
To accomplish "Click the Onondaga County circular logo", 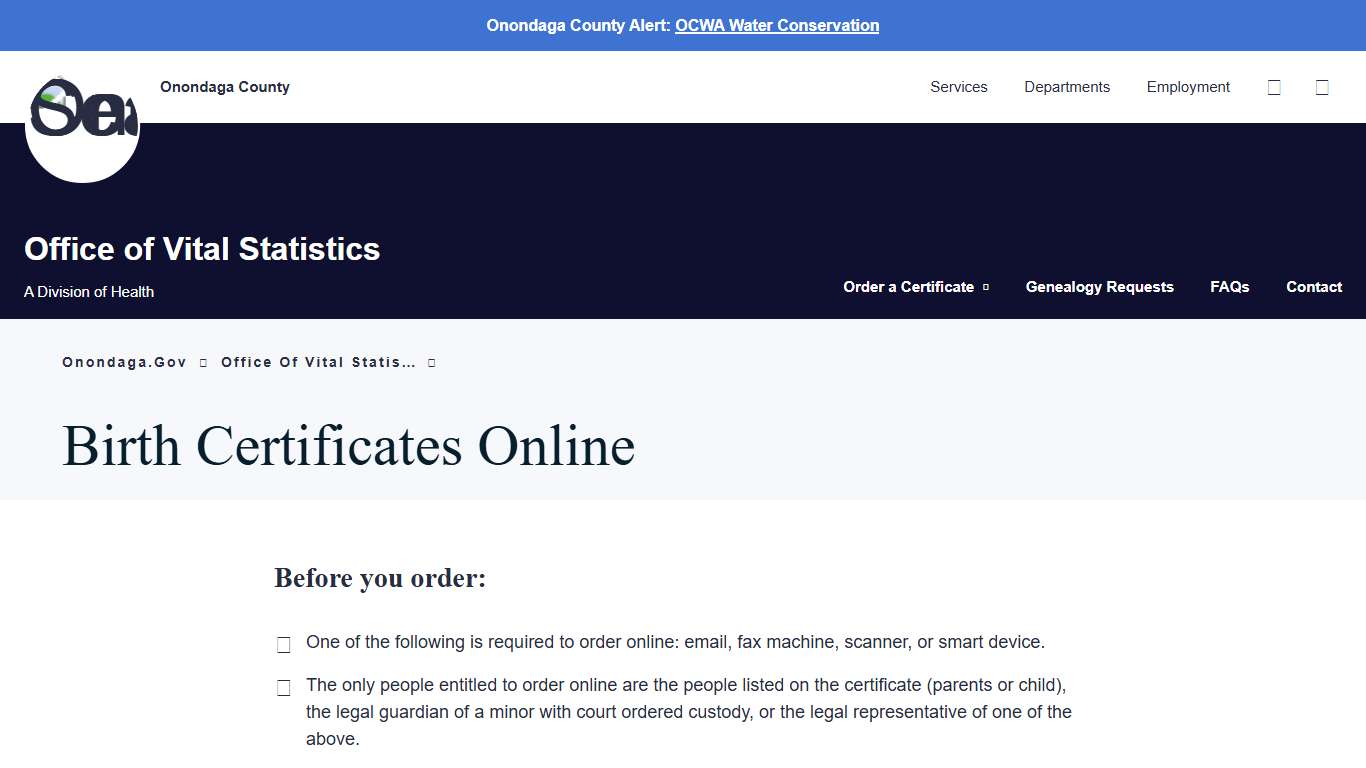I will (82, 124).
